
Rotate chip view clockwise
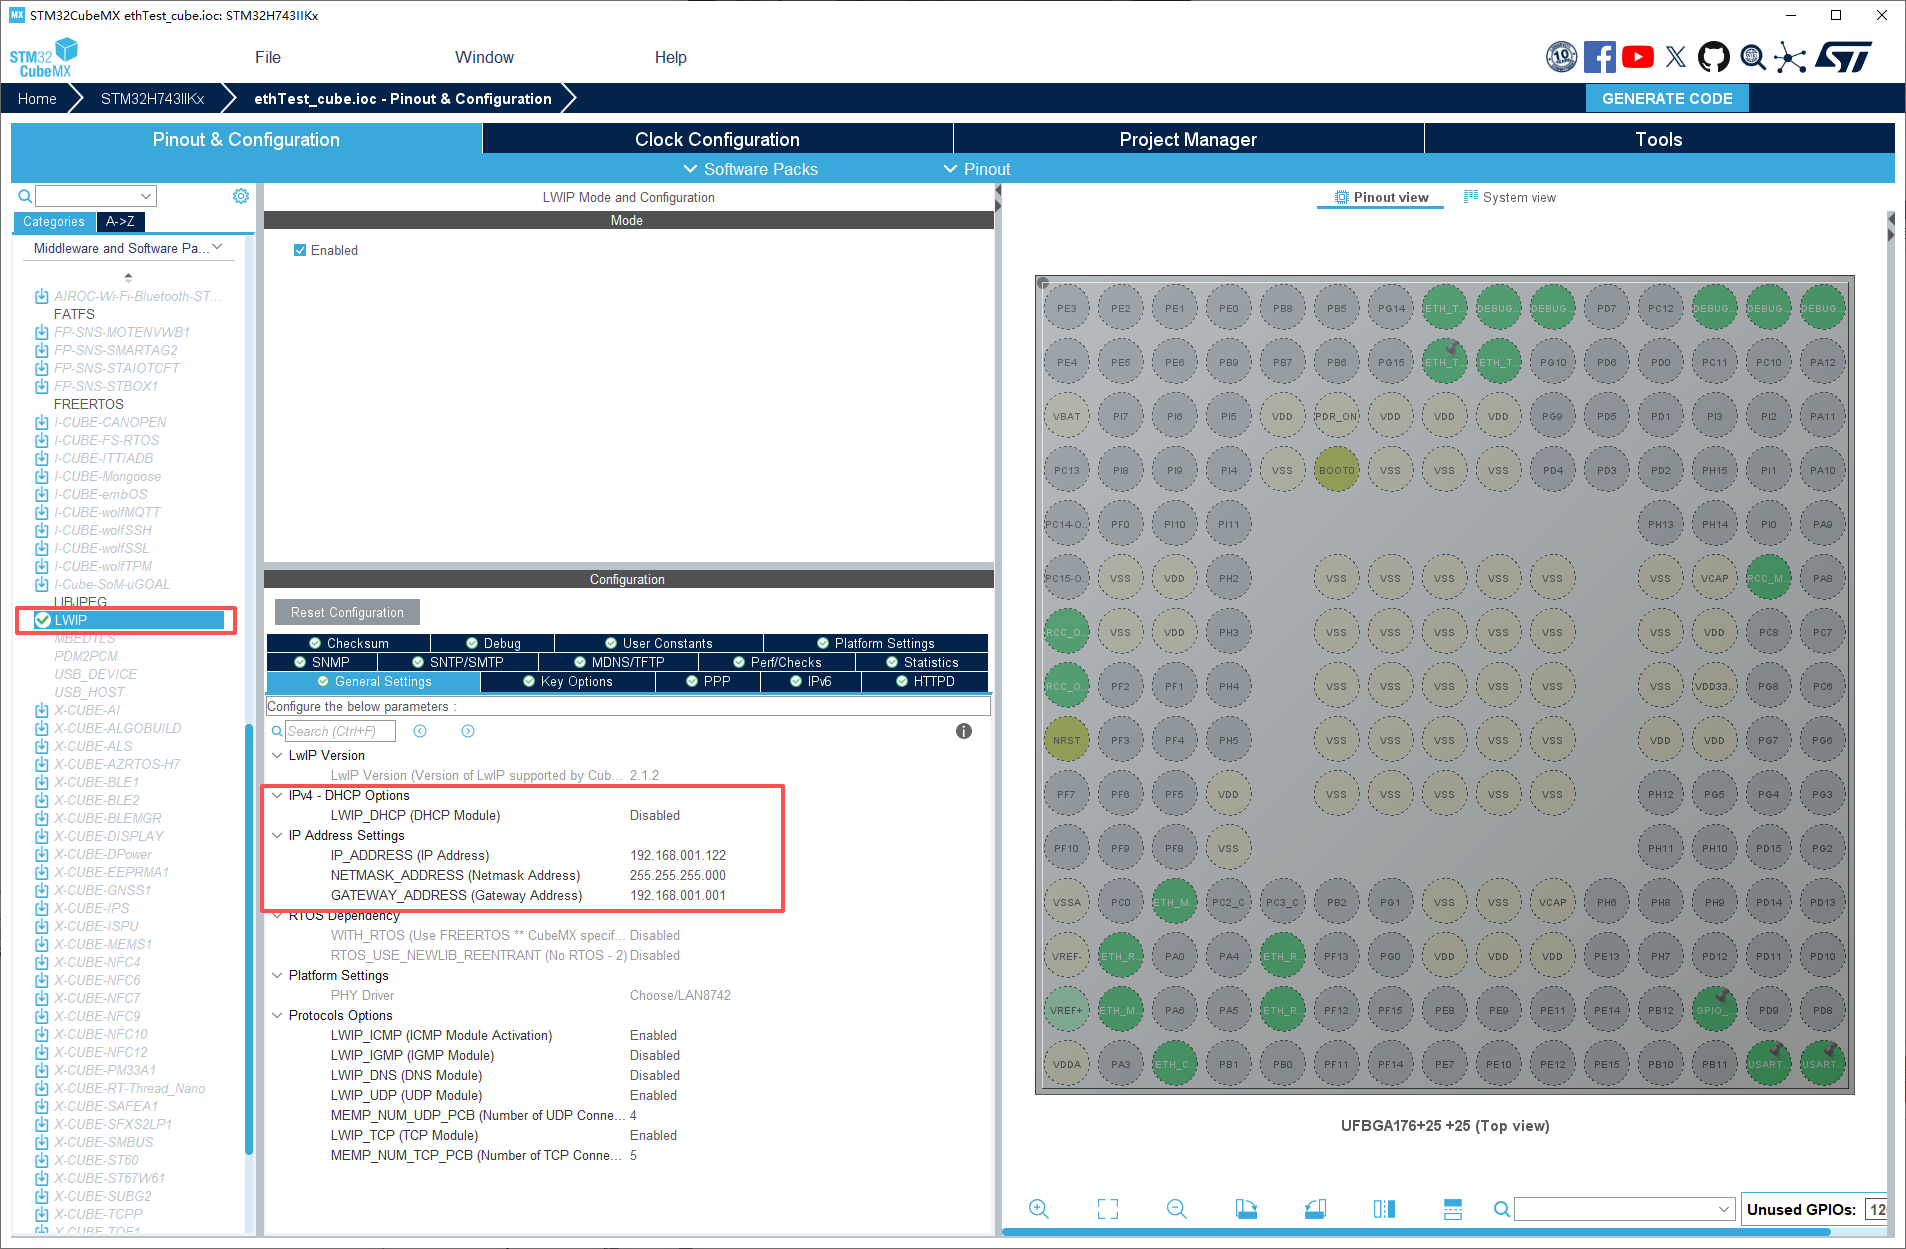pyautogui.click(x=1246, y=1209)
